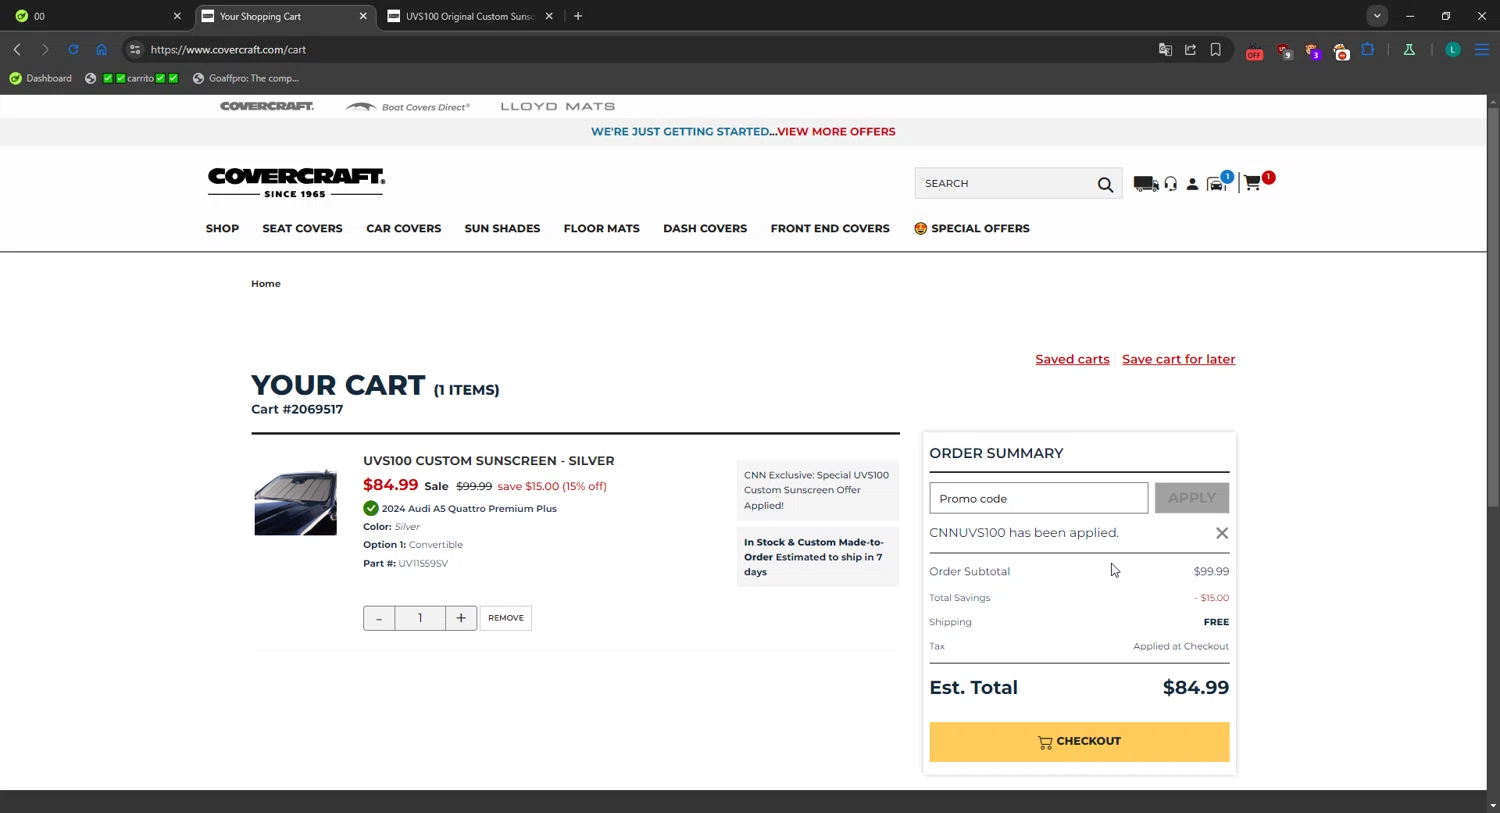Open browser tab search dropdown arrow
Screen dimensions: 1500x813
coord(1377,16)
